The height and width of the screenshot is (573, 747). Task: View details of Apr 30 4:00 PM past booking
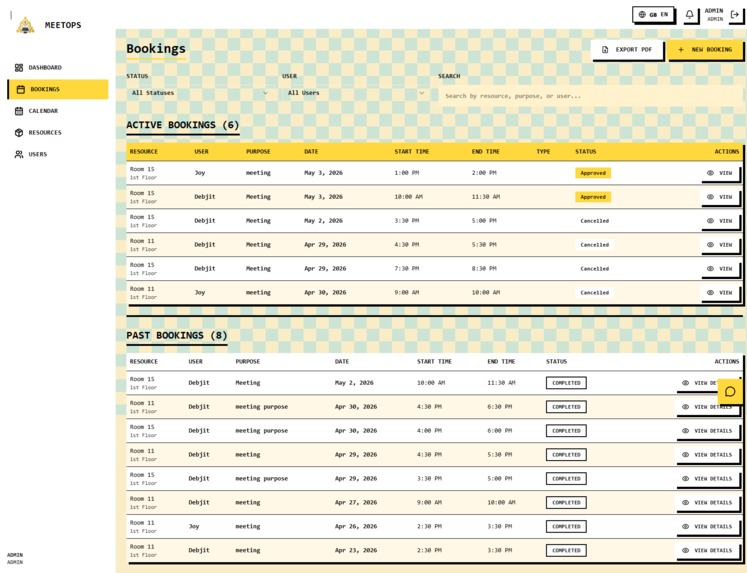[708, 431]
